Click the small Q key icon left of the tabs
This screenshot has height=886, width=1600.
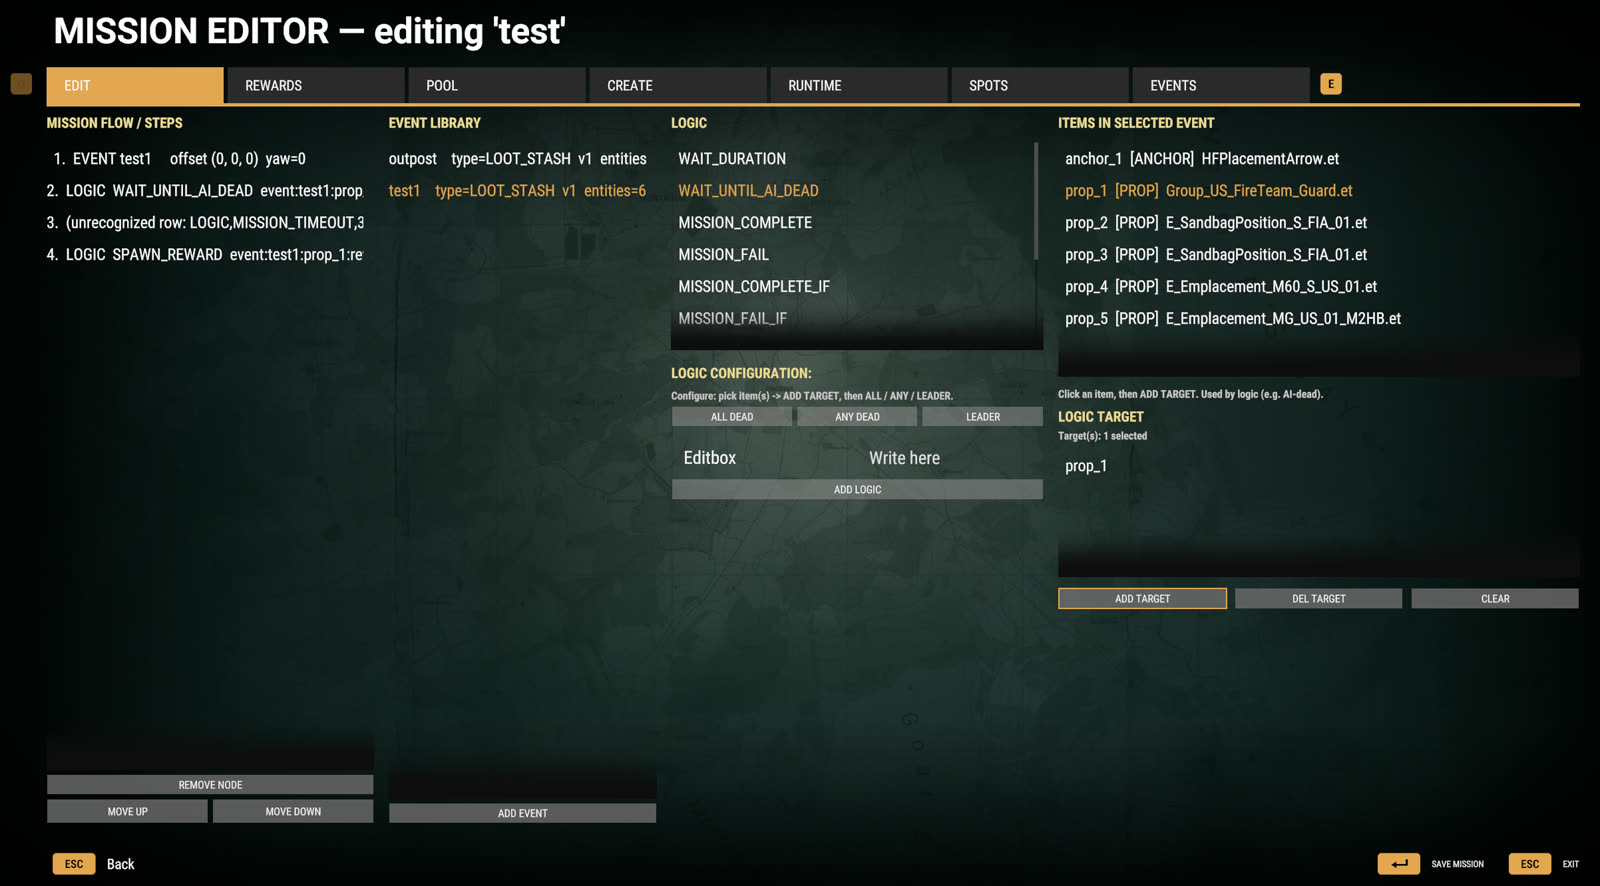21,84
